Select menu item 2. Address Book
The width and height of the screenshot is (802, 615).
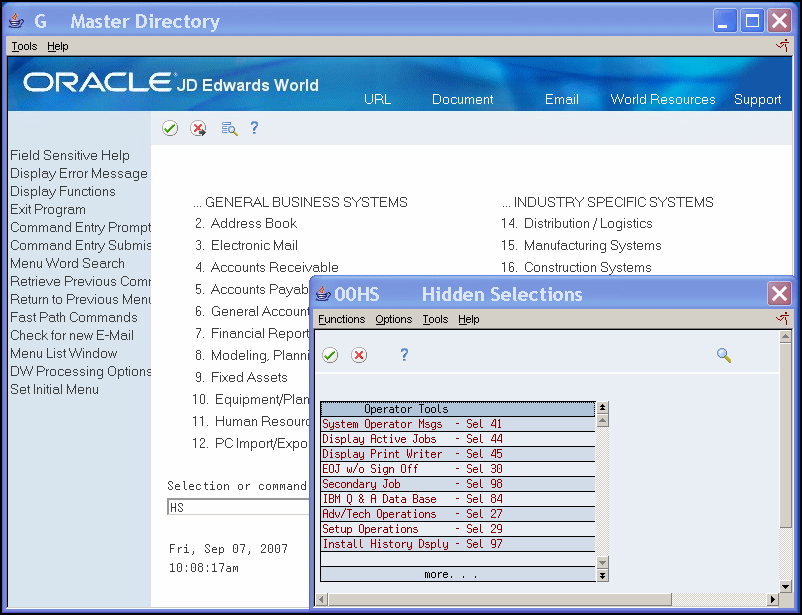tap(246, 224)
